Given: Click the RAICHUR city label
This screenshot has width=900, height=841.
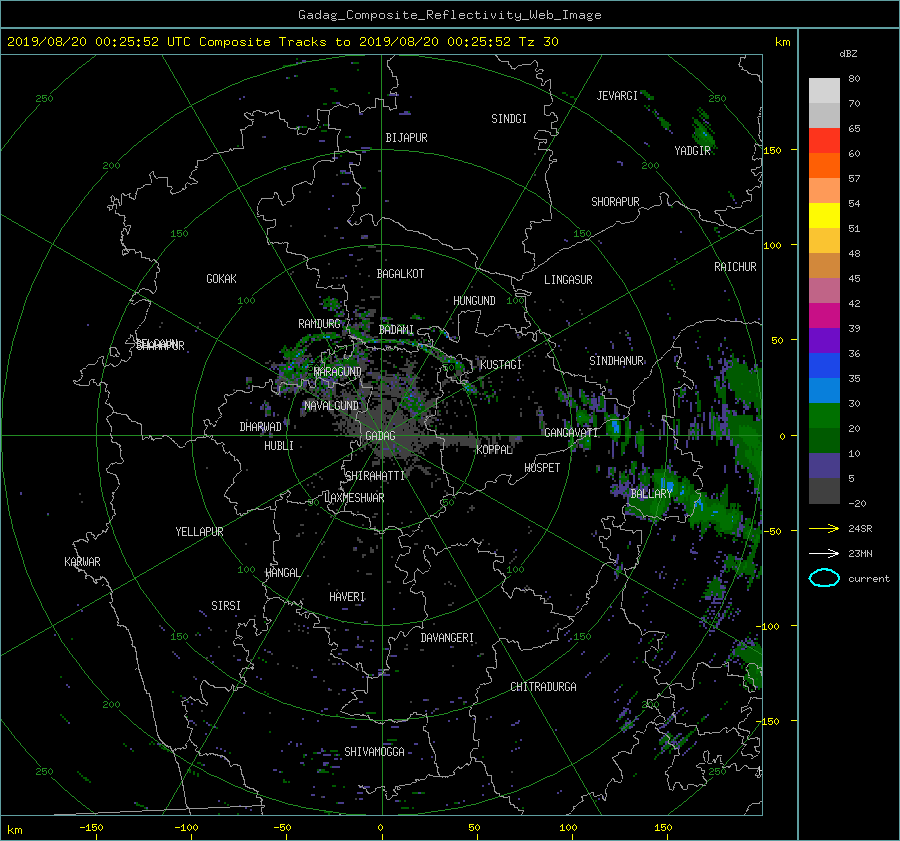Looking at the screenshot, I should [735, 267].
